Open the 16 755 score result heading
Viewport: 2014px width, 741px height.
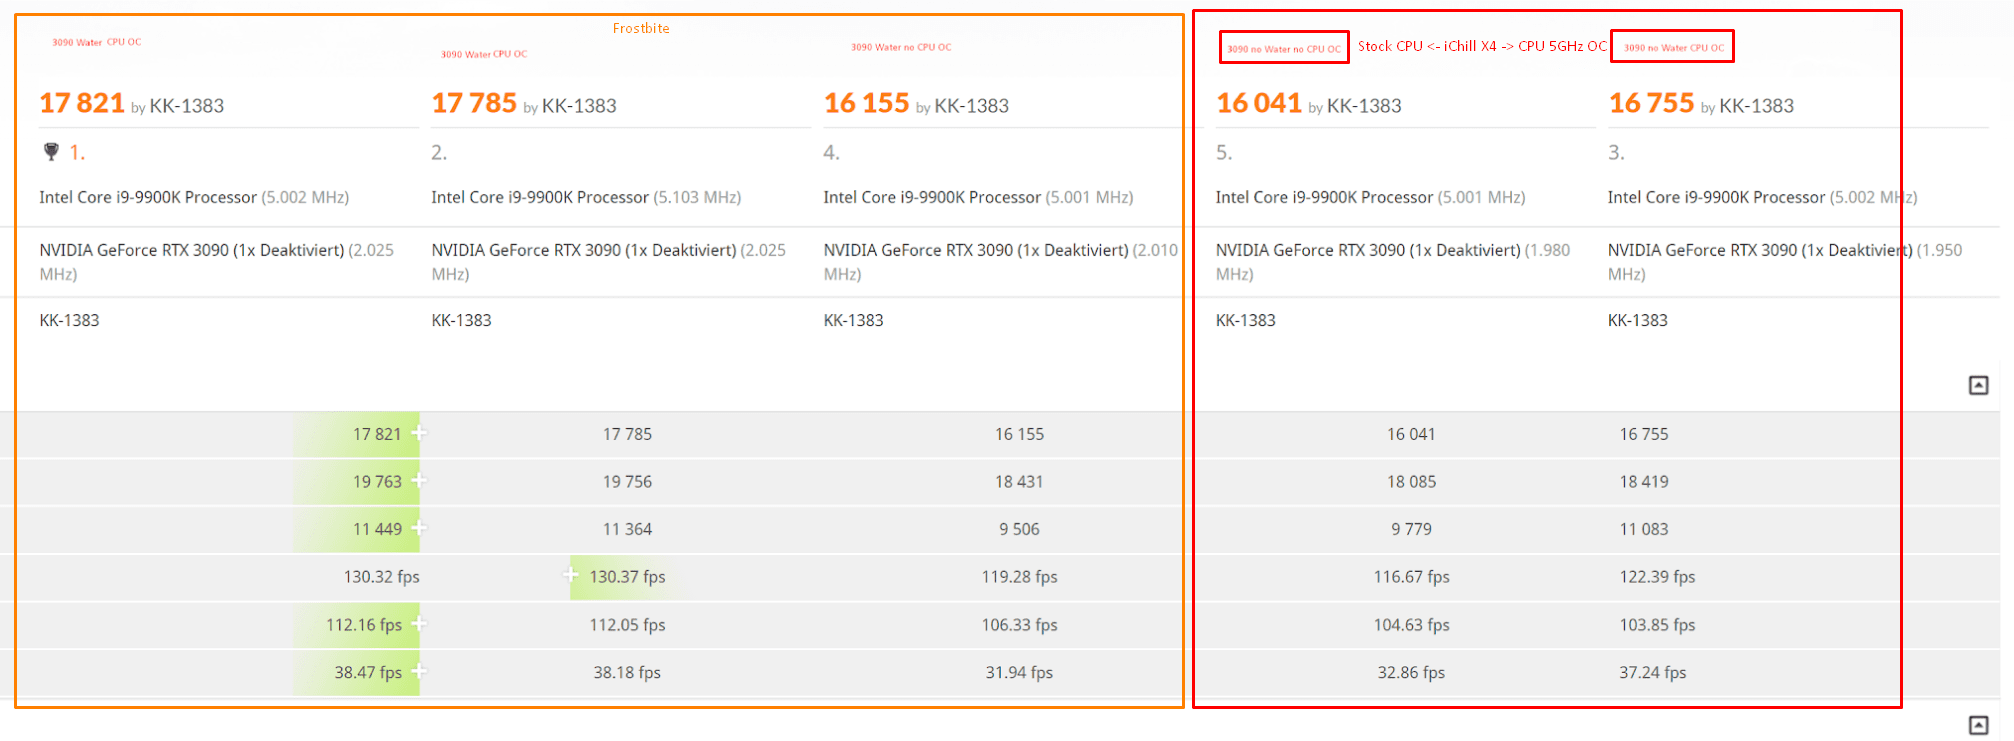tap(1651, 103)
